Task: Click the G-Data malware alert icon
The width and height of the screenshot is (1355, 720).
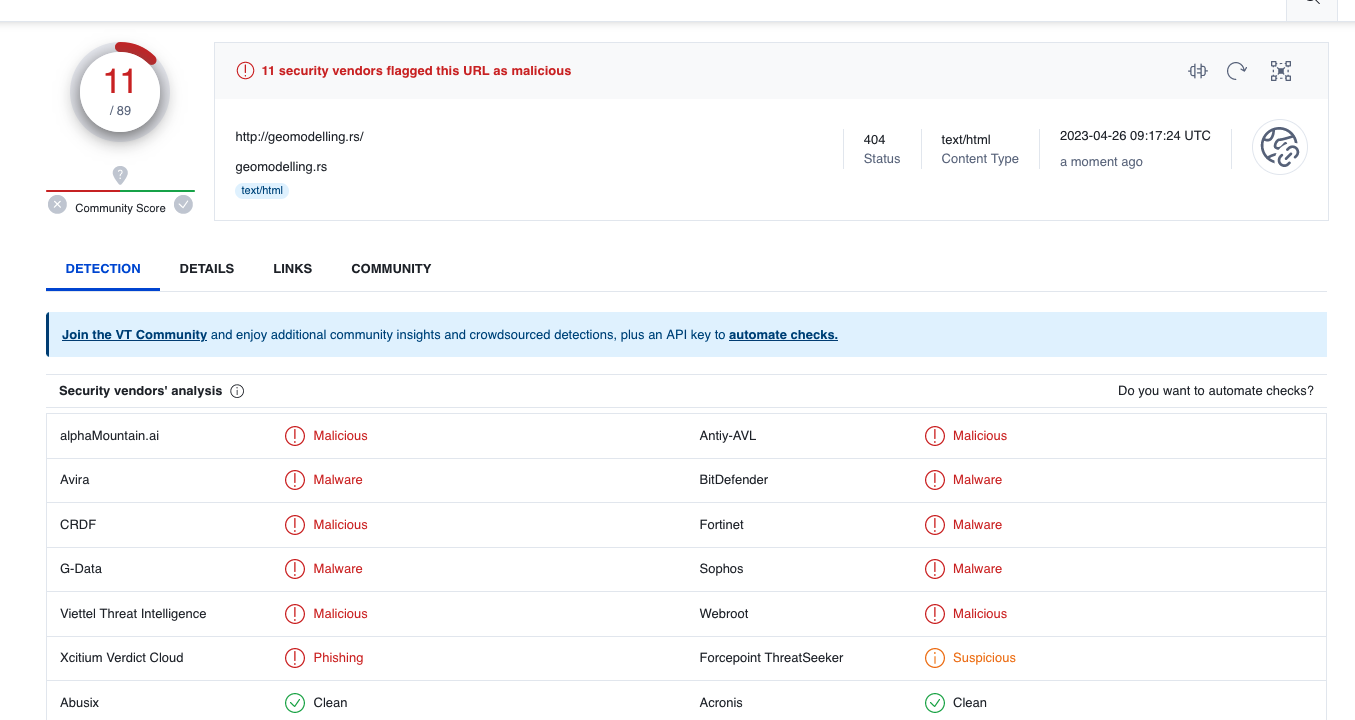Action: tap(295, 569)
